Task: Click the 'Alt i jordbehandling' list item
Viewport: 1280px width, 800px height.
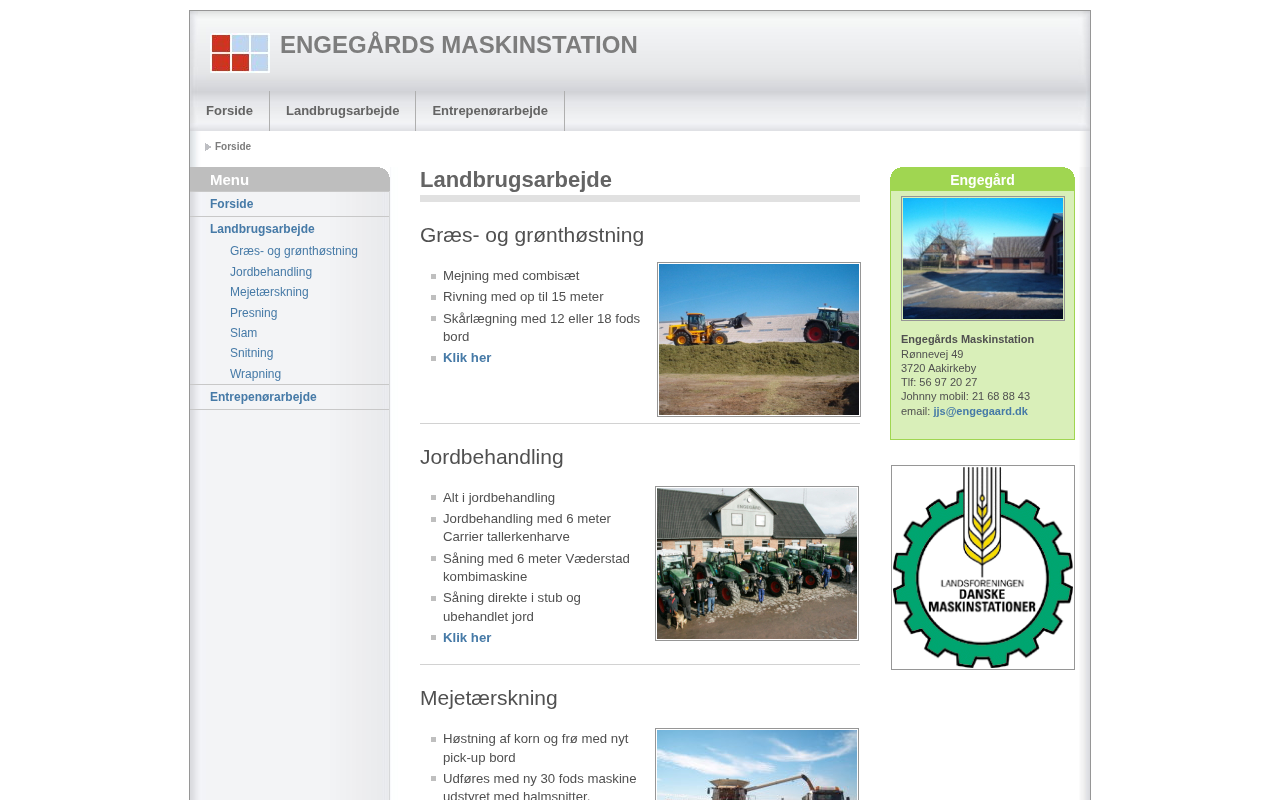Action: tap(499, 498)
